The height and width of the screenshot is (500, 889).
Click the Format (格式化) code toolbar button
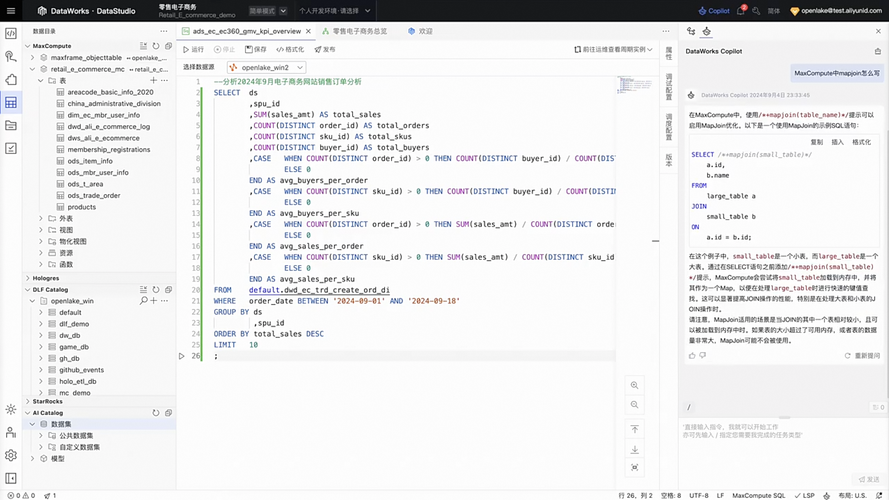coord(289,49)
